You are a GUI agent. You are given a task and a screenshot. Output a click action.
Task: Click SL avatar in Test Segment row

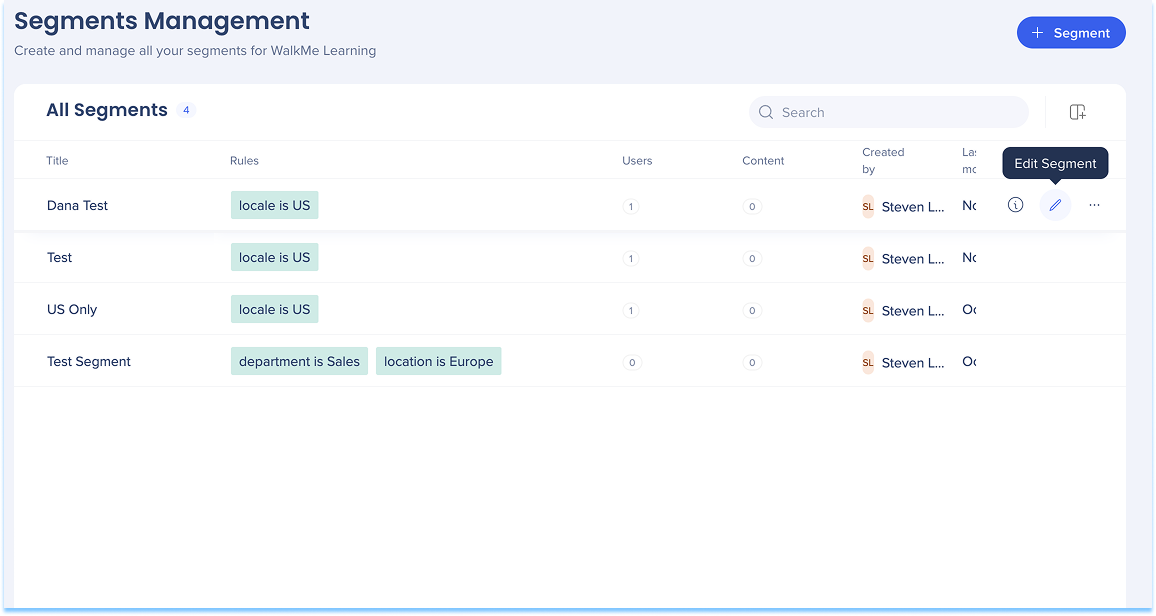point(867,362)
